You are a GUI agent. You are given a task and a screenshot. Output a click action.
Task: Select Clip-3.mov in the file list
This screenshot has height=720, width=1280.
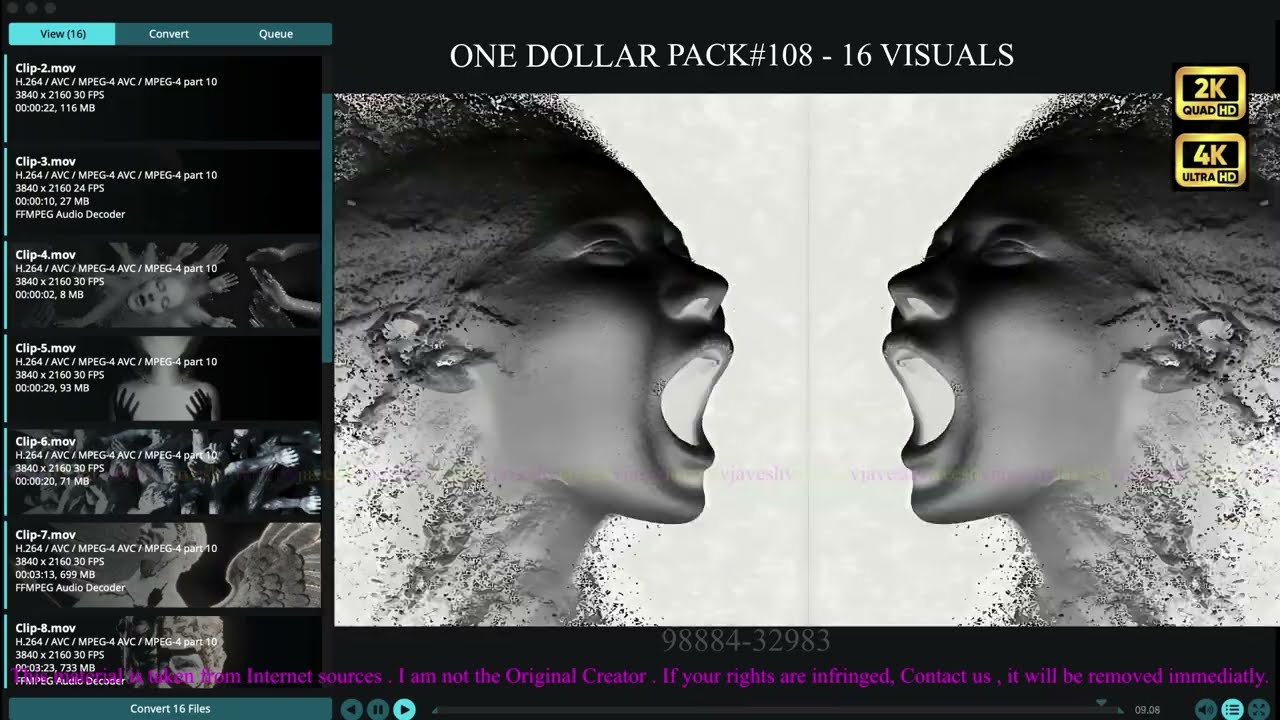coord(163,191)
